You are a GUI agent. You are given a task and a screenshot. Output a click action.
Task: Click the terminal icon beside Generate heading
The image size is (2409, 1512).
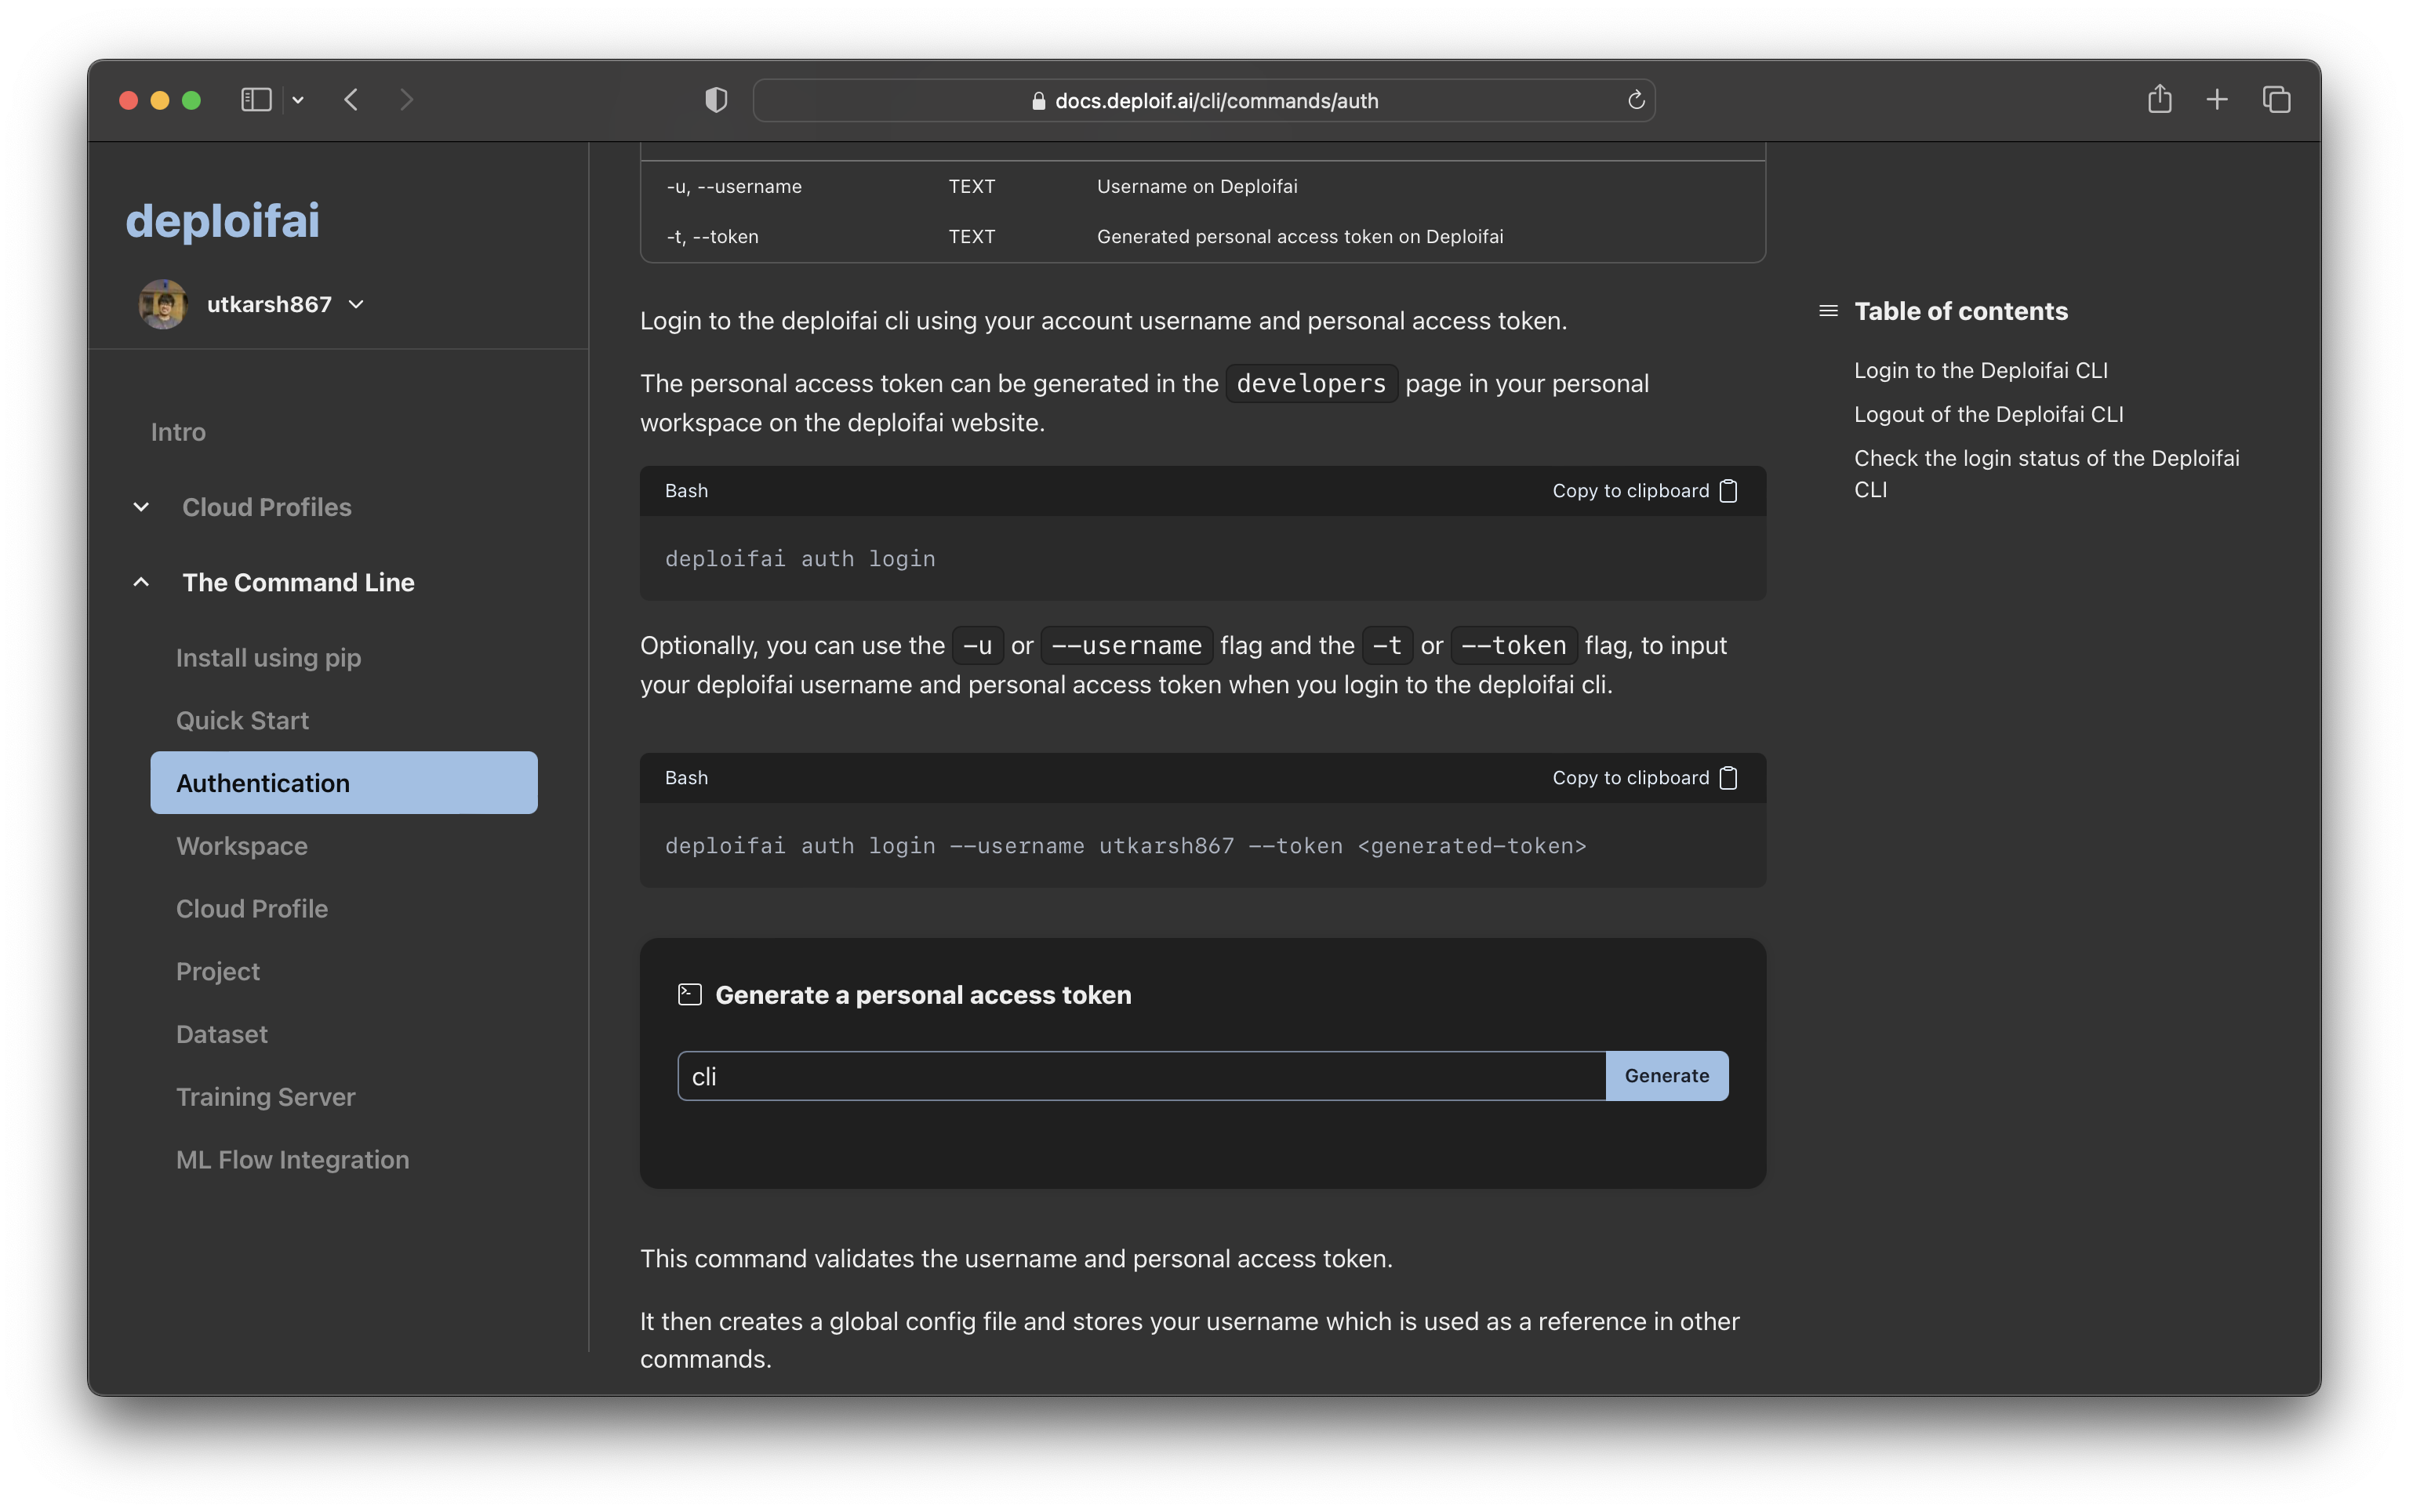690,995
